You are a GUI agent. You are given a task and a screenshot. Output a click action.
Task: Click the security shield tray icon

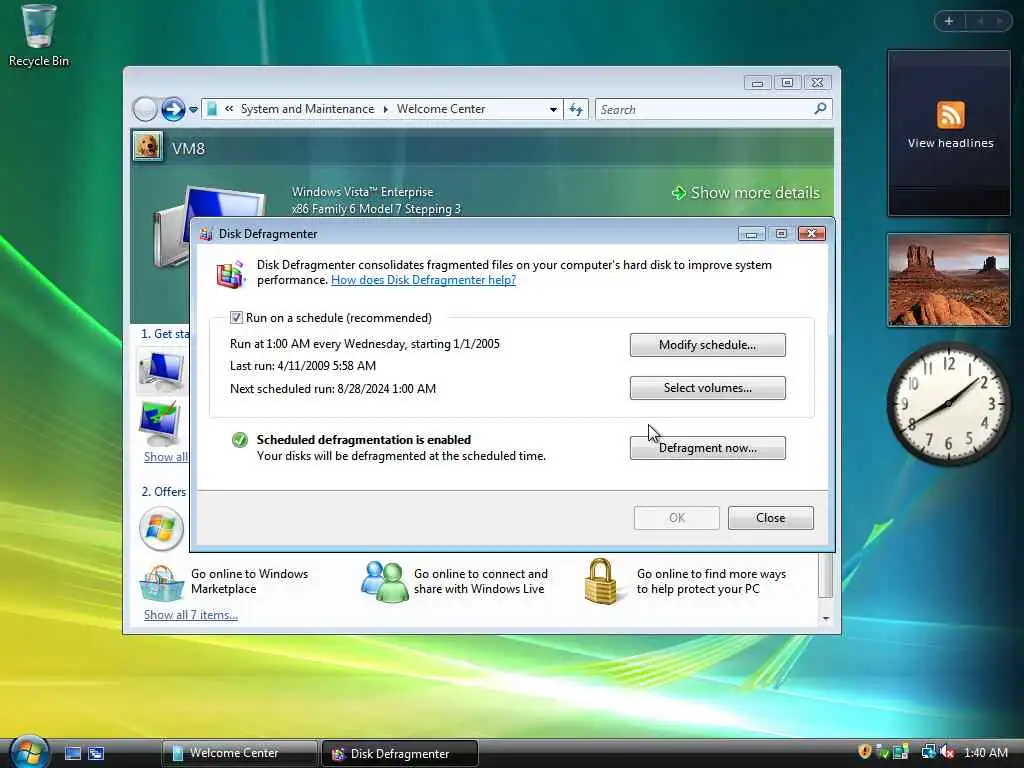coord(865,752)
